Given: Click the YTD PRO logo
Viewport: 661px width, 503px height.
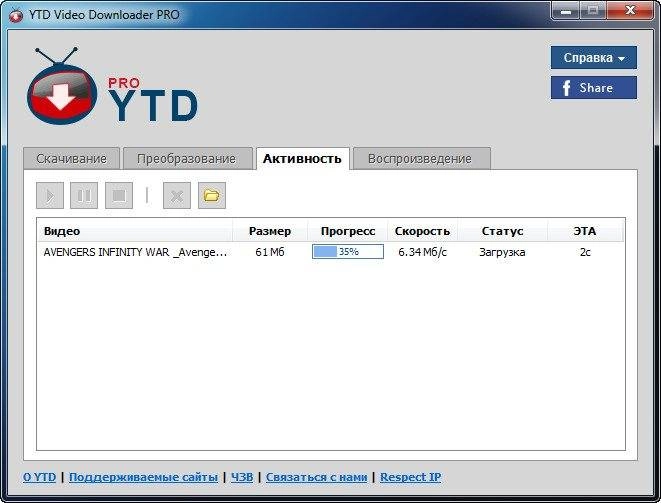Looking at the screenshot, I should pyautogui.click(x=112, y=87).
